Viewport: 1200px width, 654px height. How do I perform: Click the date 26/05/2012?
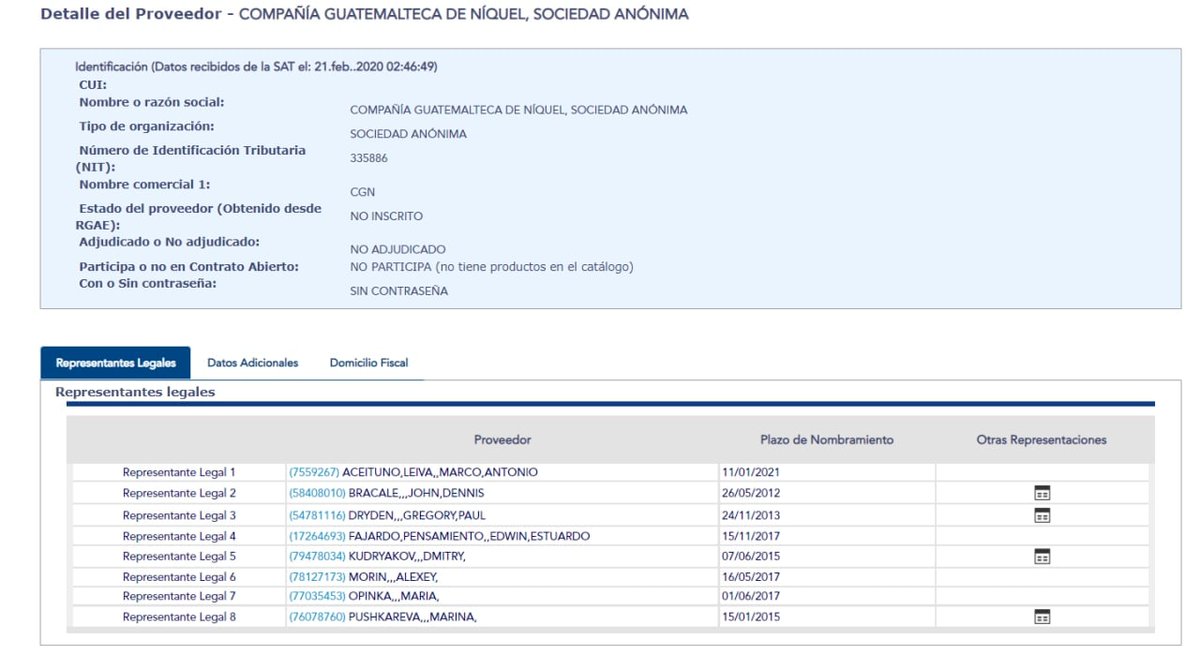749,494
